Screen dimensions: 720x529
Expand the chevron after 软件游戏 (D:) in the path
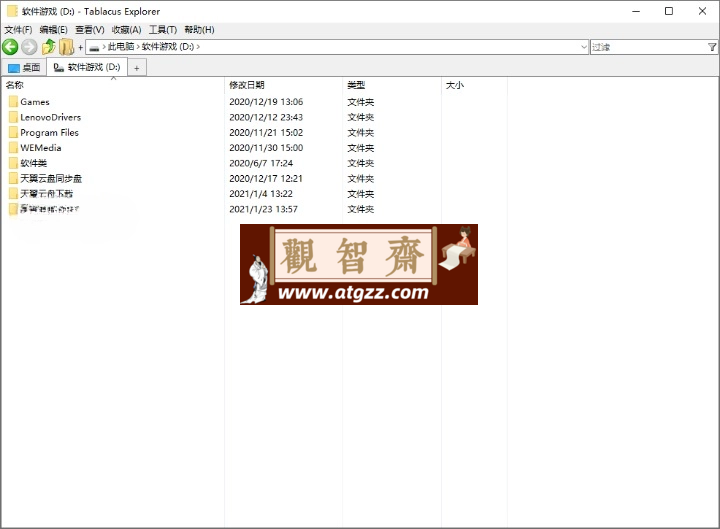(198, 47)
